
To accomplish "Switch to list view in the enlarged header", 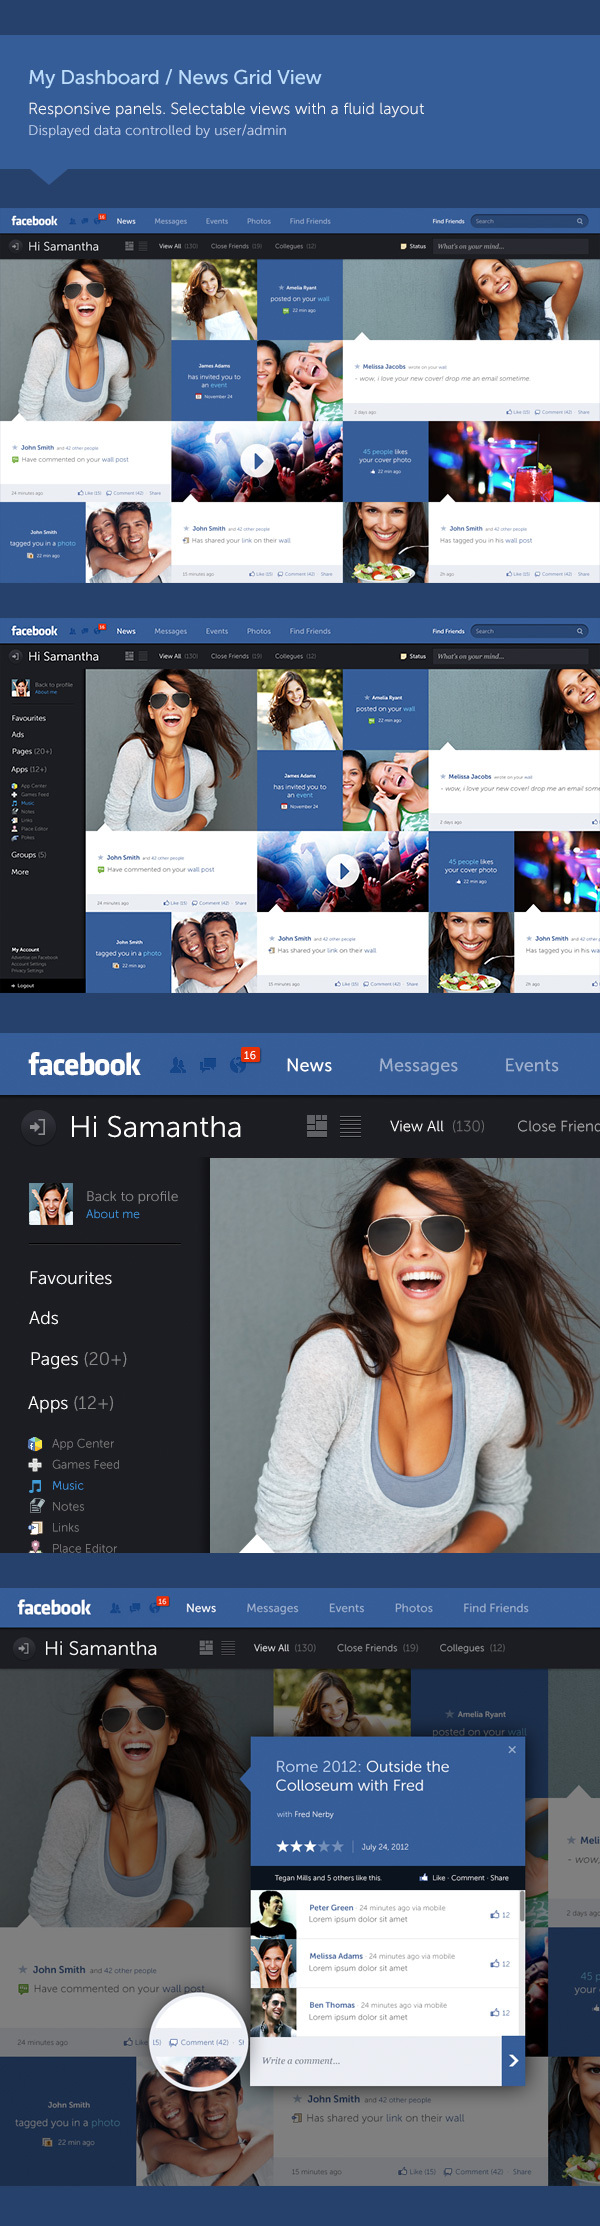I will coord(350,1126).
